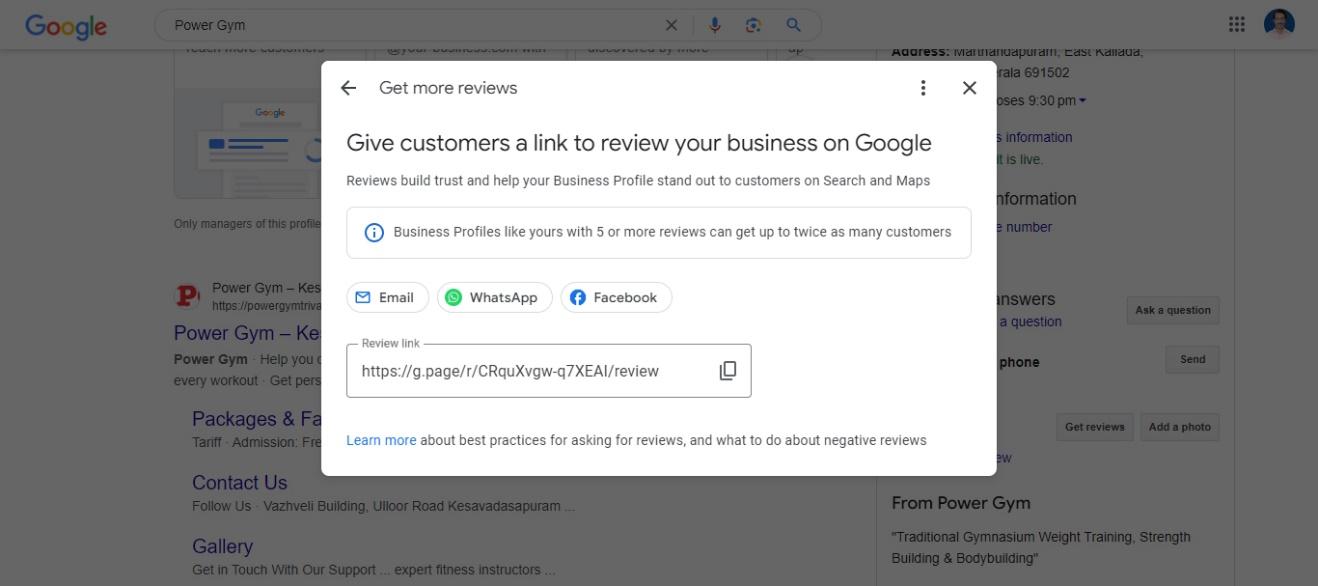Share review link via WhatsApp
The image size is (1318, 586).
(495, 297)
